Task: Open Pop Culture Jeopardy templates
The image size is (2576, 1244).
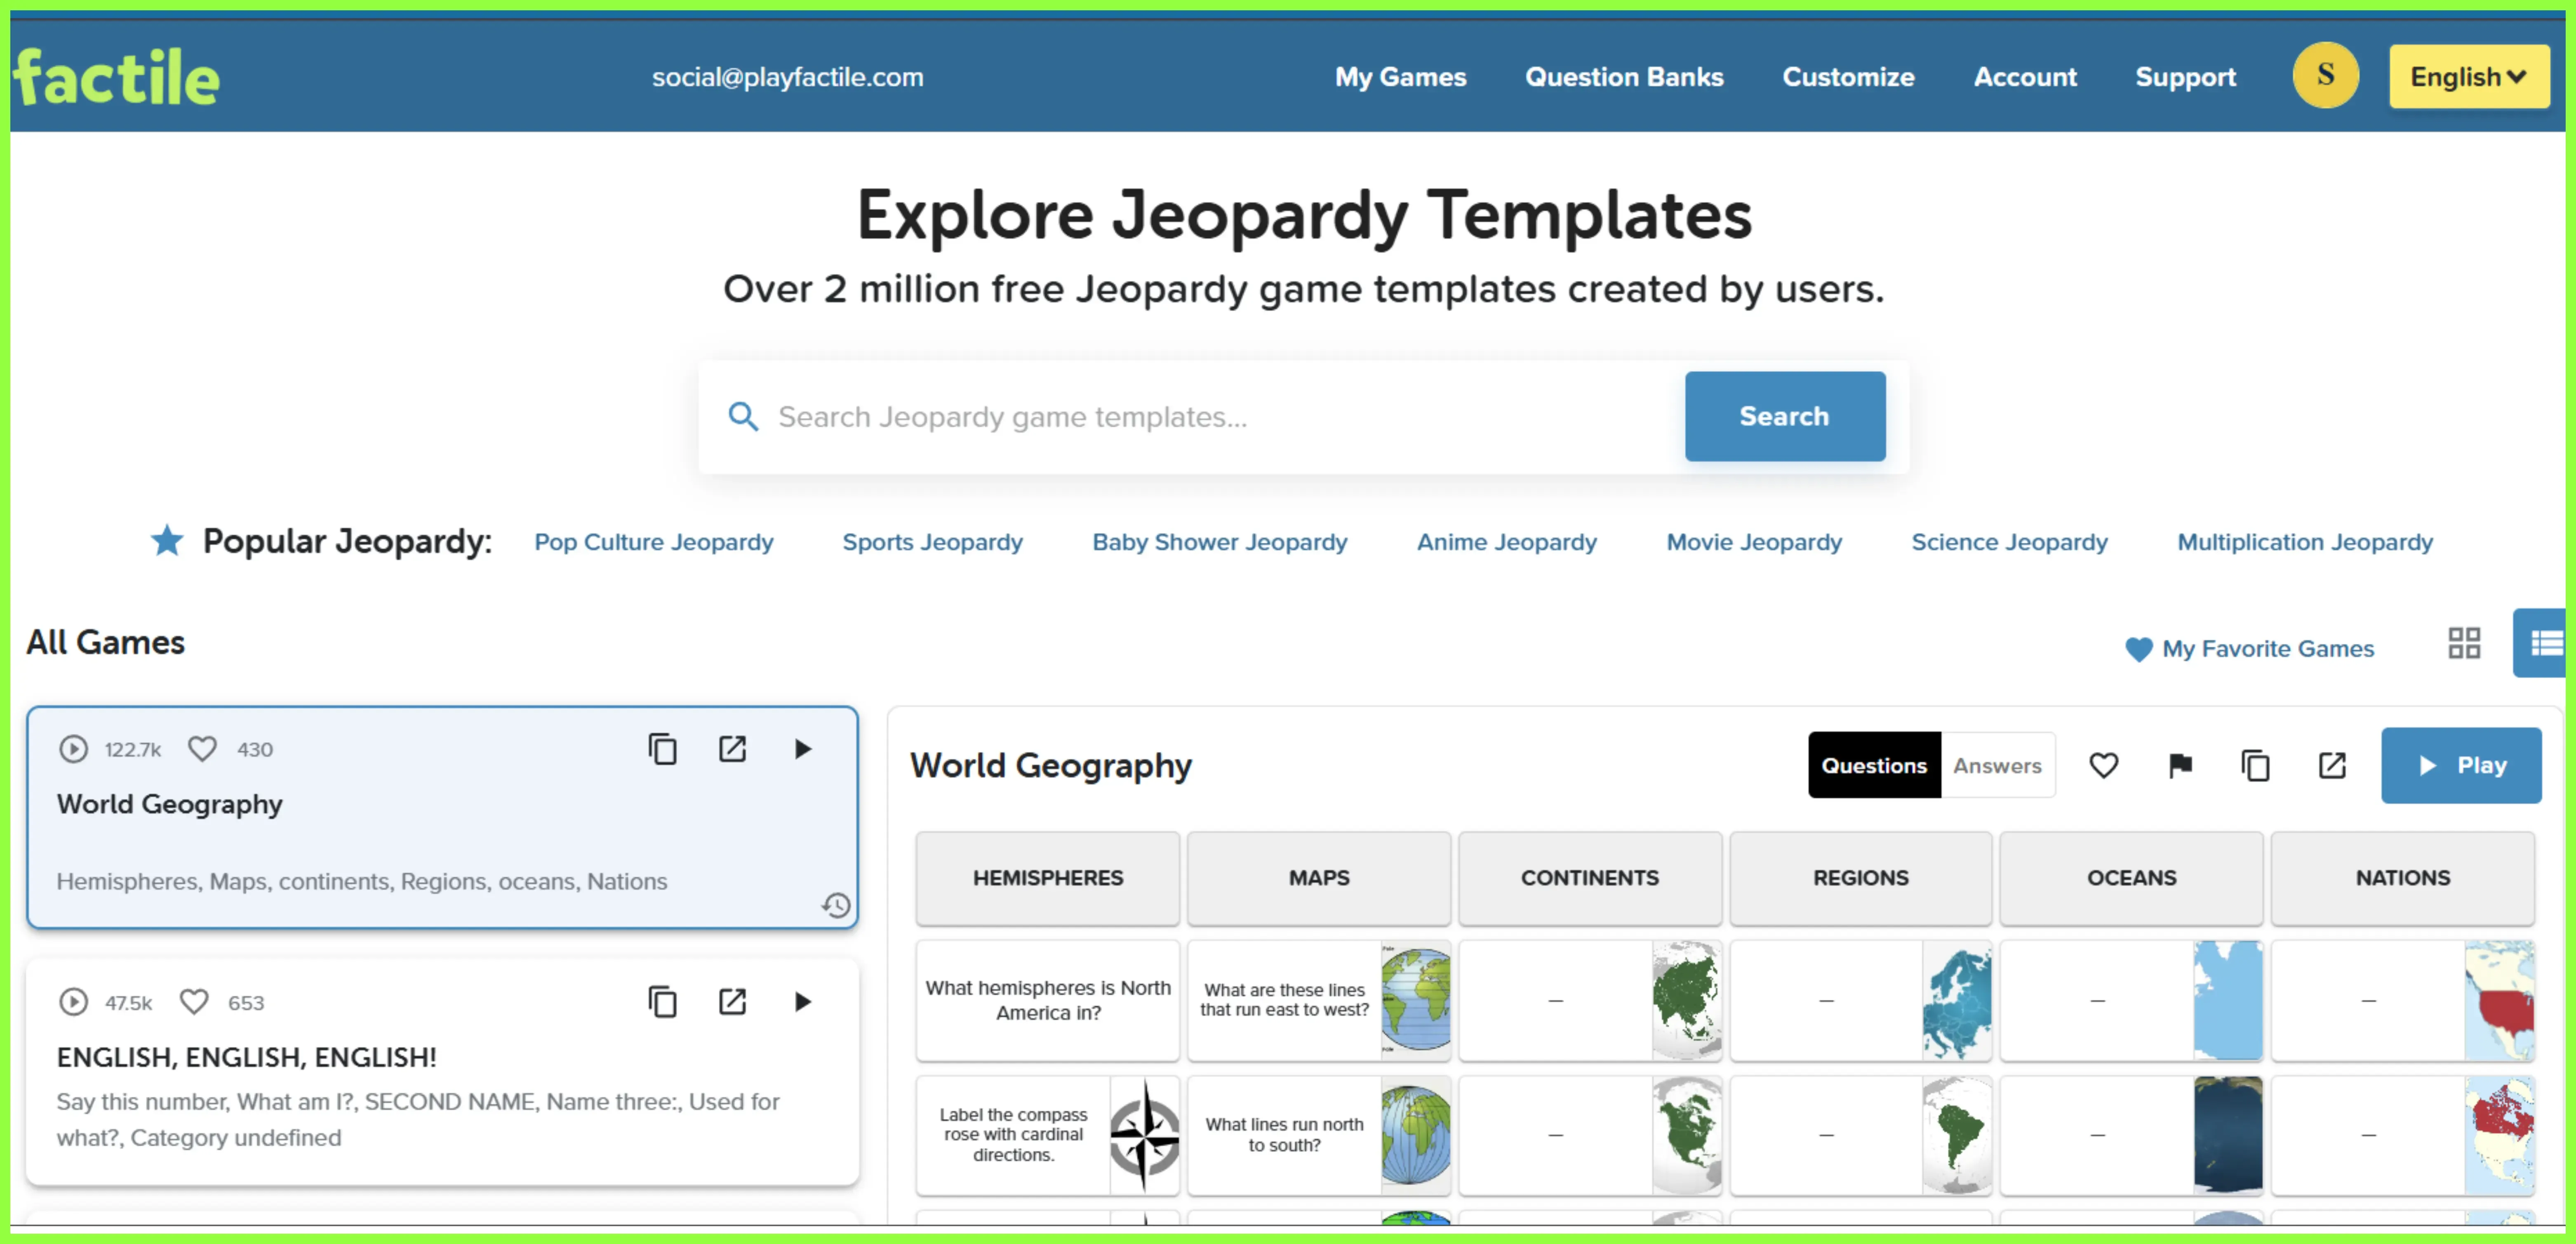Action: (654, 542)
